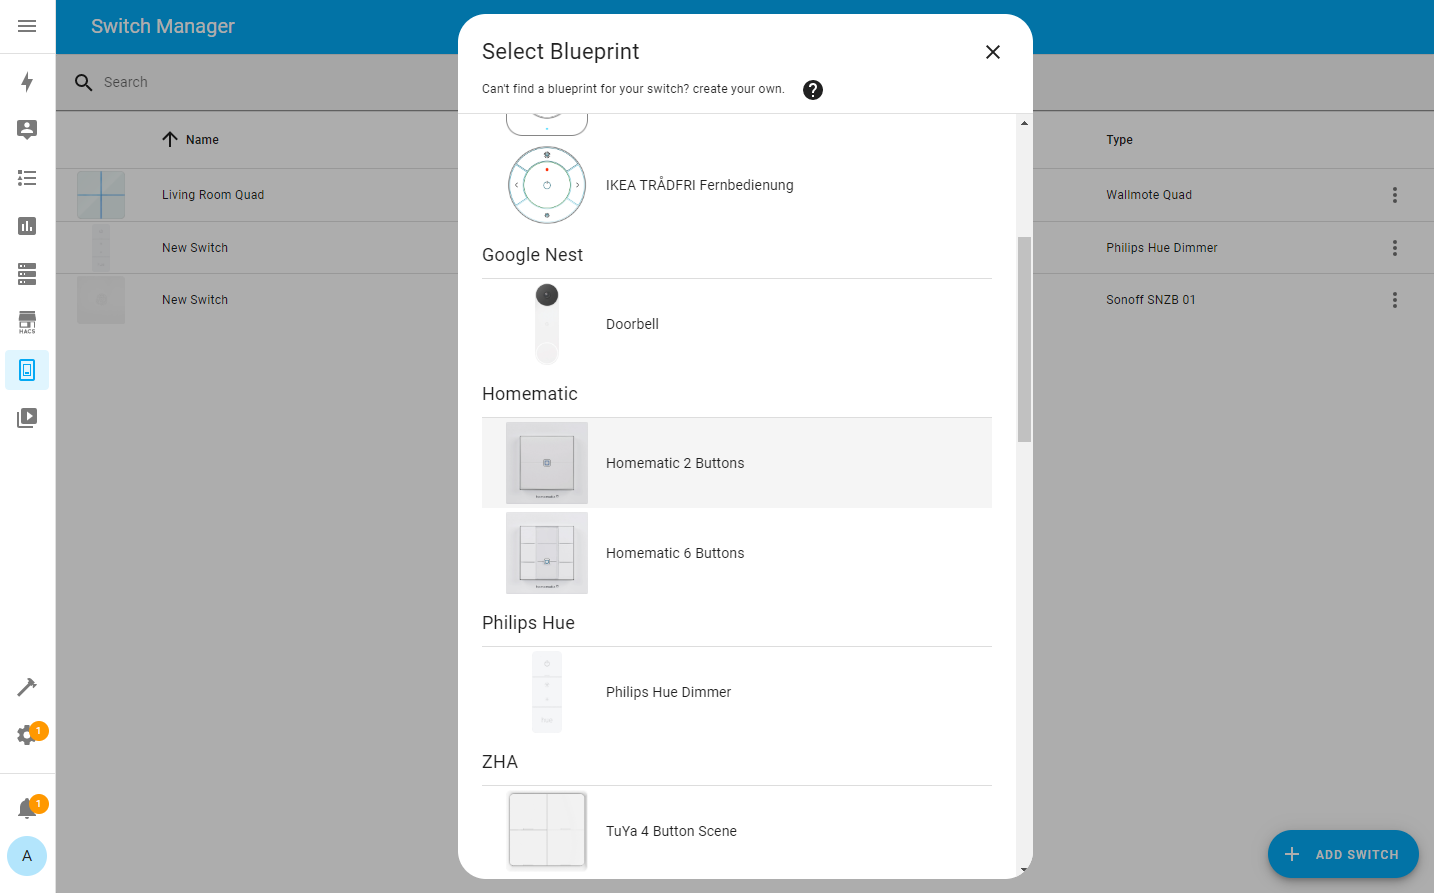Click scrollbar up arrow in dialog
Viewport: 1434px width, 893px height.
coord(1024,123)
